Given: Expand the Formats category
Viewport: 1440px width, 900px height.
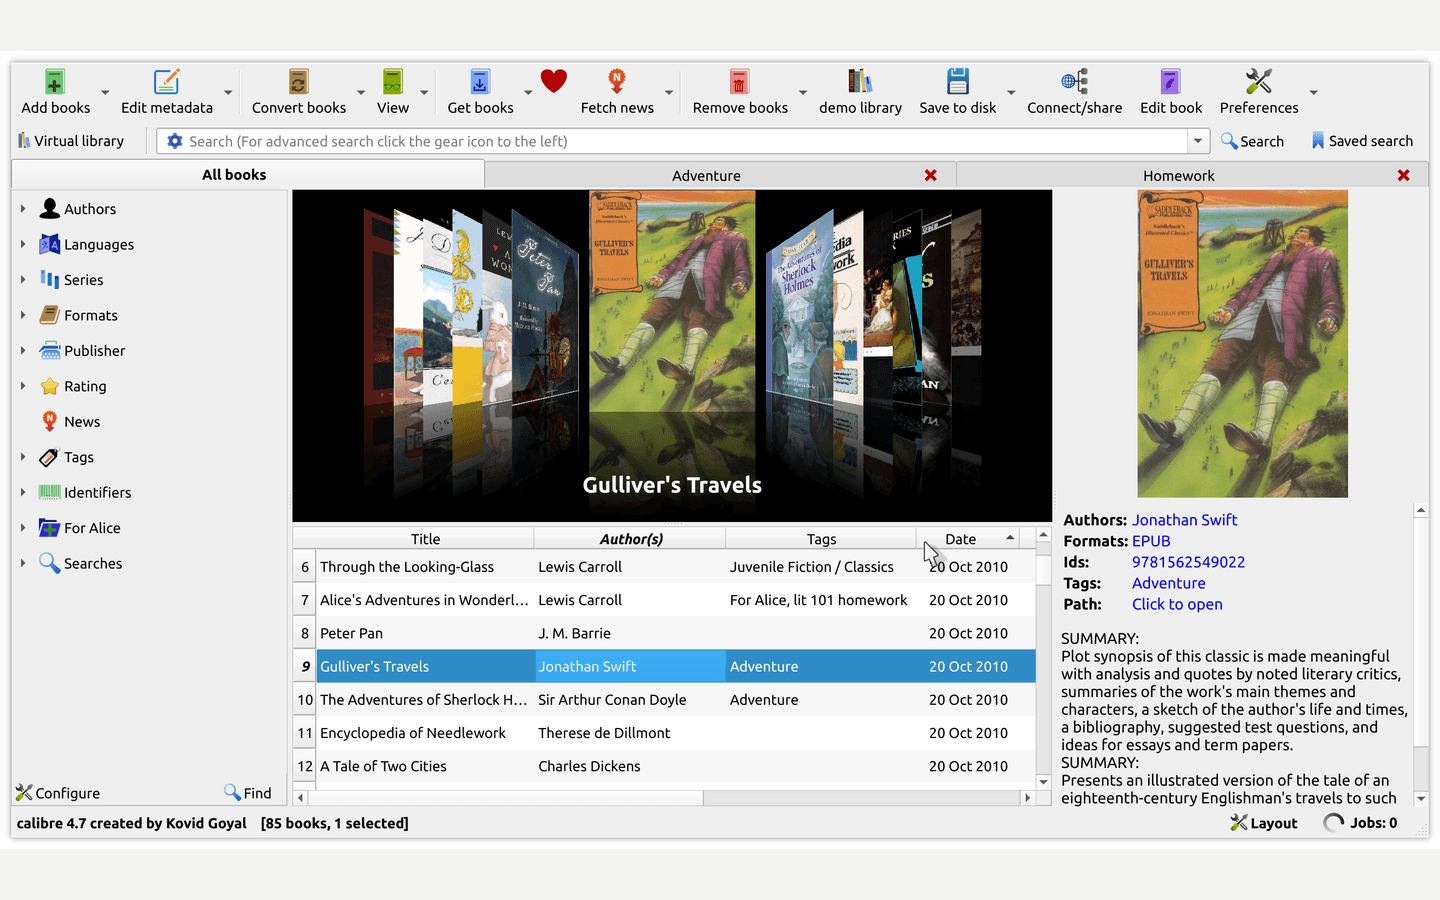Looking at the screenshot, I should coord(23,315).
